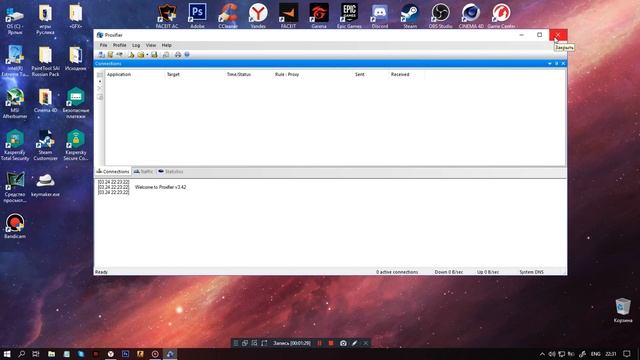Open CINEMA 4D desktop shortcut at top
Screen dimensions: 640x360
click(471, 16)
